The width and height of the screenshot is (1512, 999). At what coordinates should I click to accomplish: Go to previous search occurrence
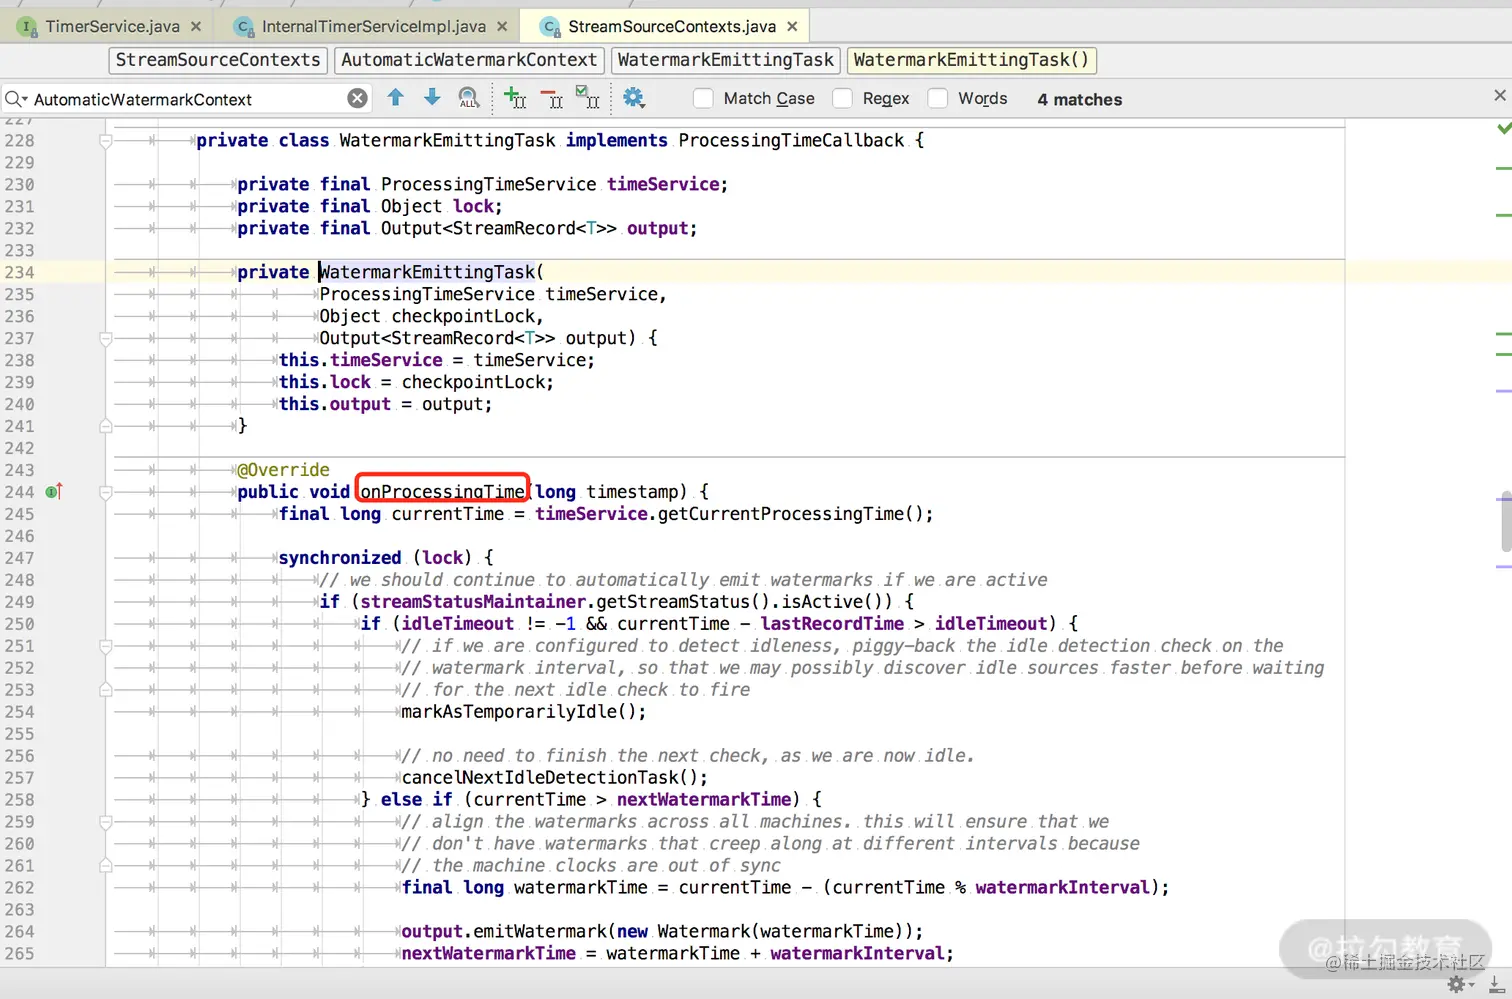click(x=396, y=97)
